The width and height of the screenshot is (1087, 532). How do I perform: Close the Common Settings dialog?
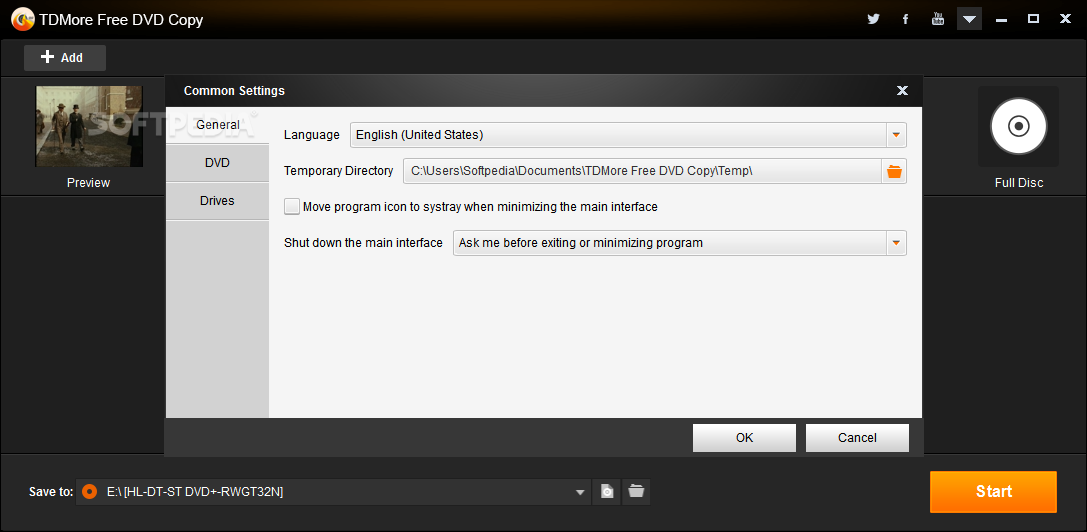coord(902,91)
